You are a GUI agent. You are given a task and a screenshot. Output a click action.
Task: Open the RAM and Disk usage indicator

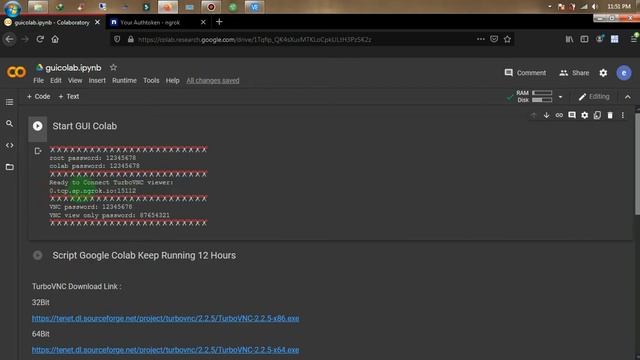(x=534, y=96)
